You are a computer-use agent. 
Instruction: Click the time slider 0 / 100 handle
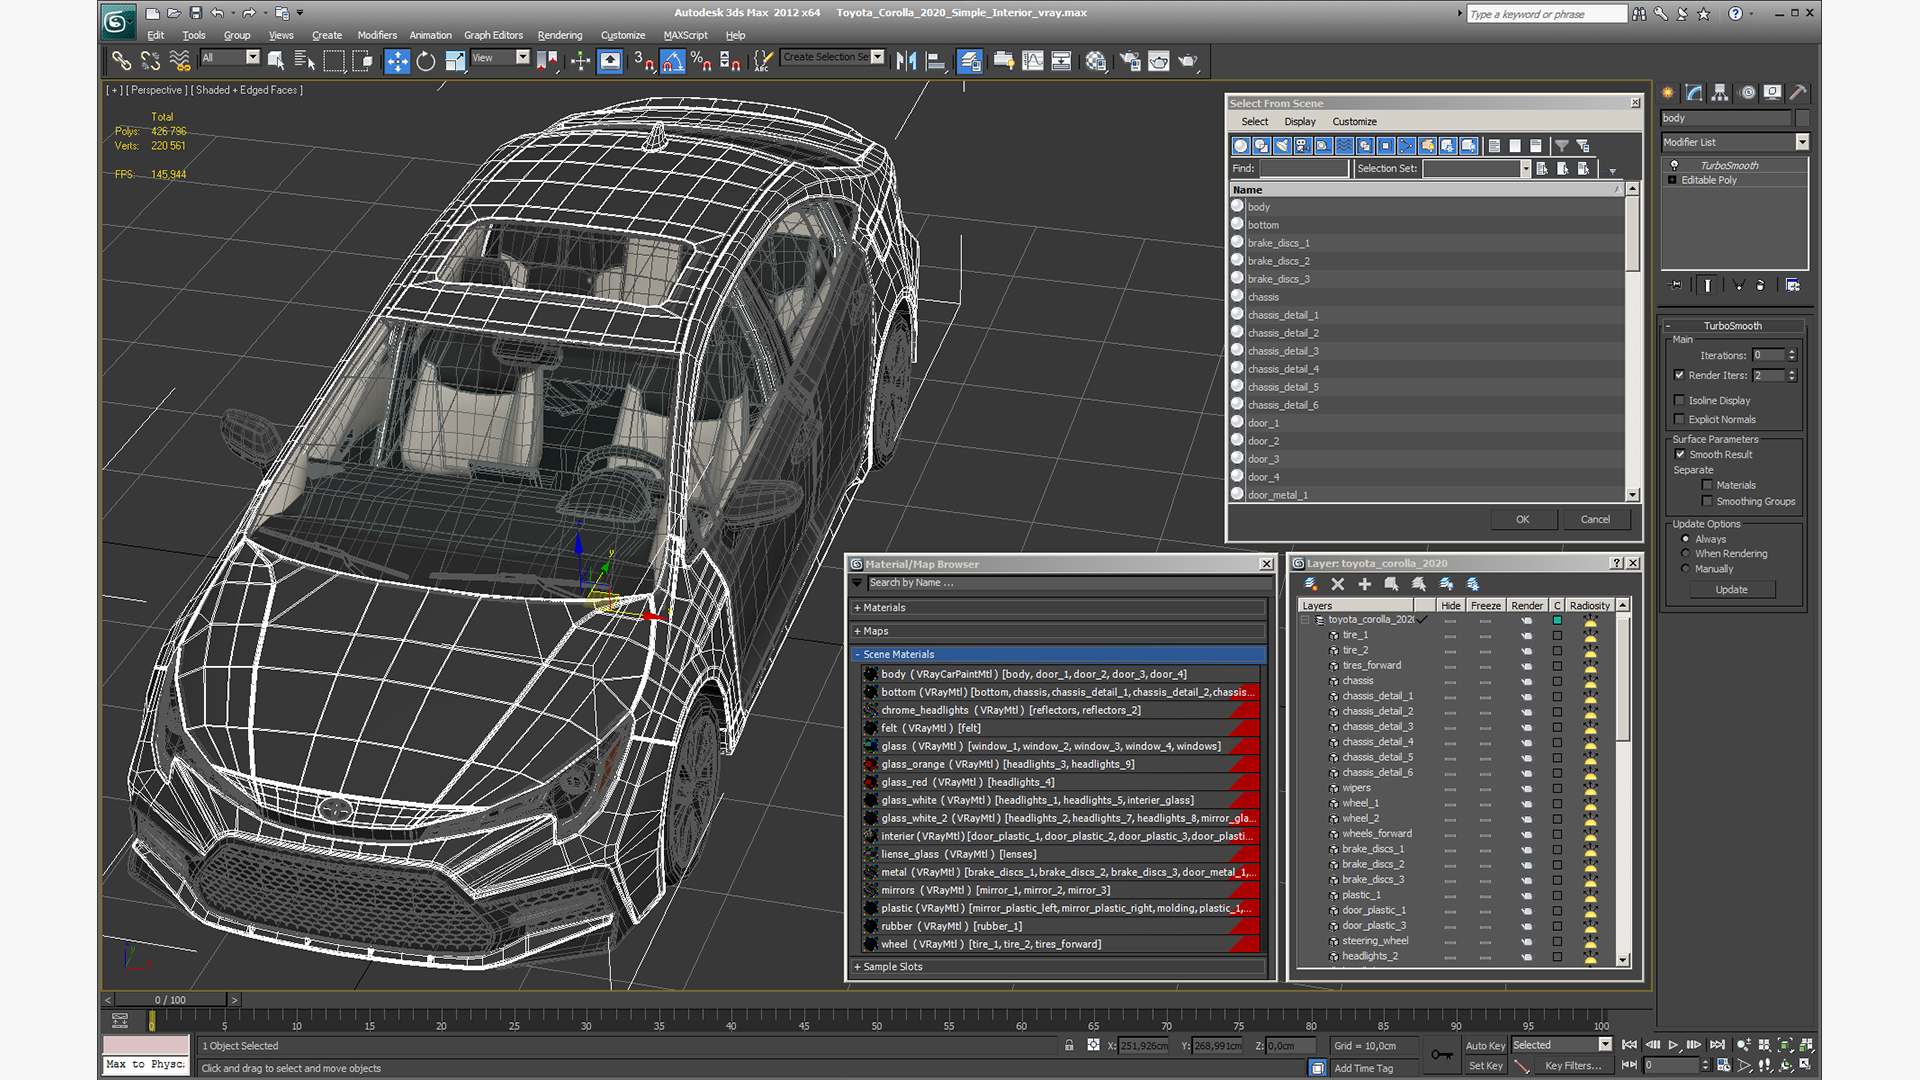170,1000
